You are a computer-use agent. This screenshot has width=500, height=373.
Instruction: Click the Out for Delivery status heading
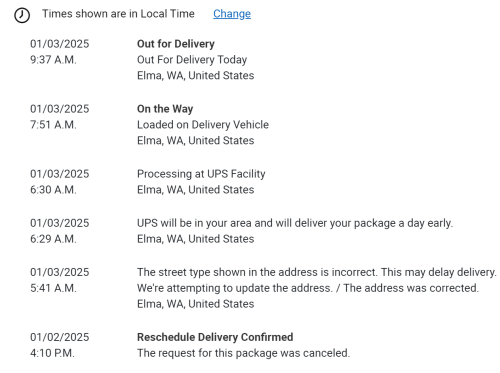click(176, 44)
